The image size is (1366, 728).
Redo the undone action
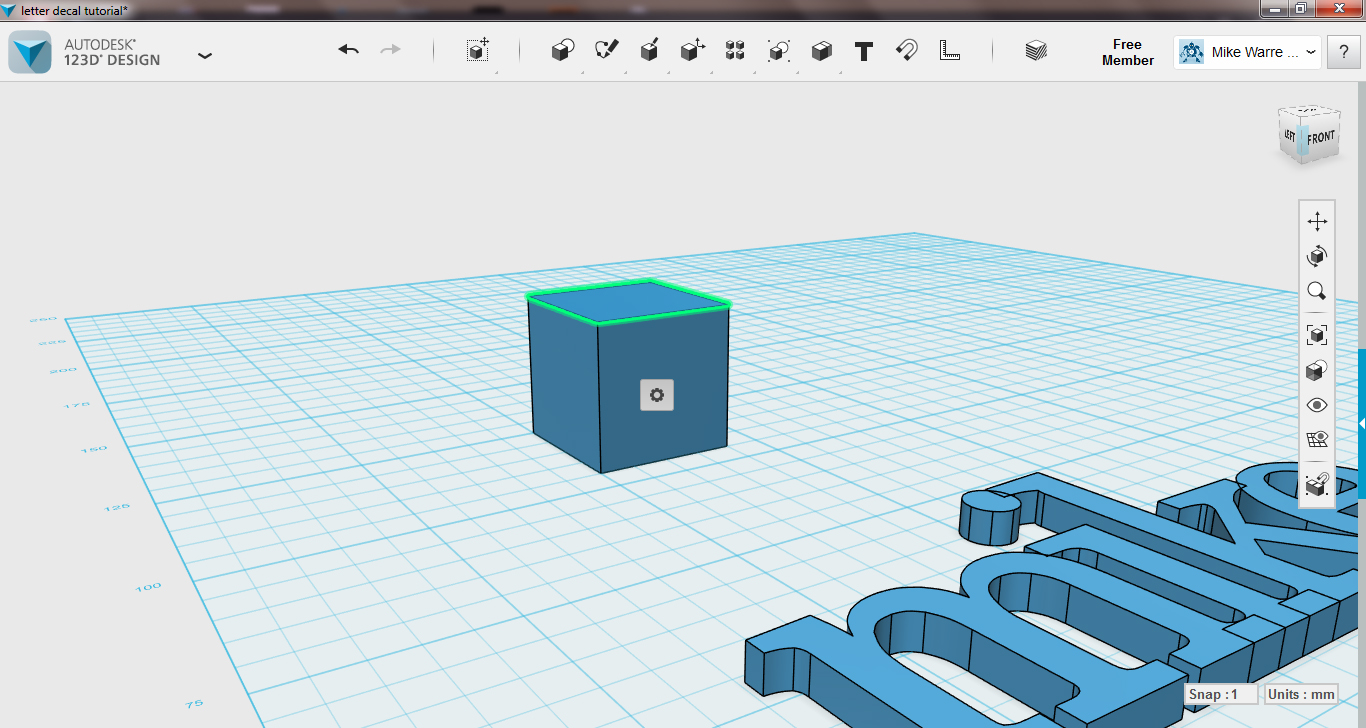(390, 50)
